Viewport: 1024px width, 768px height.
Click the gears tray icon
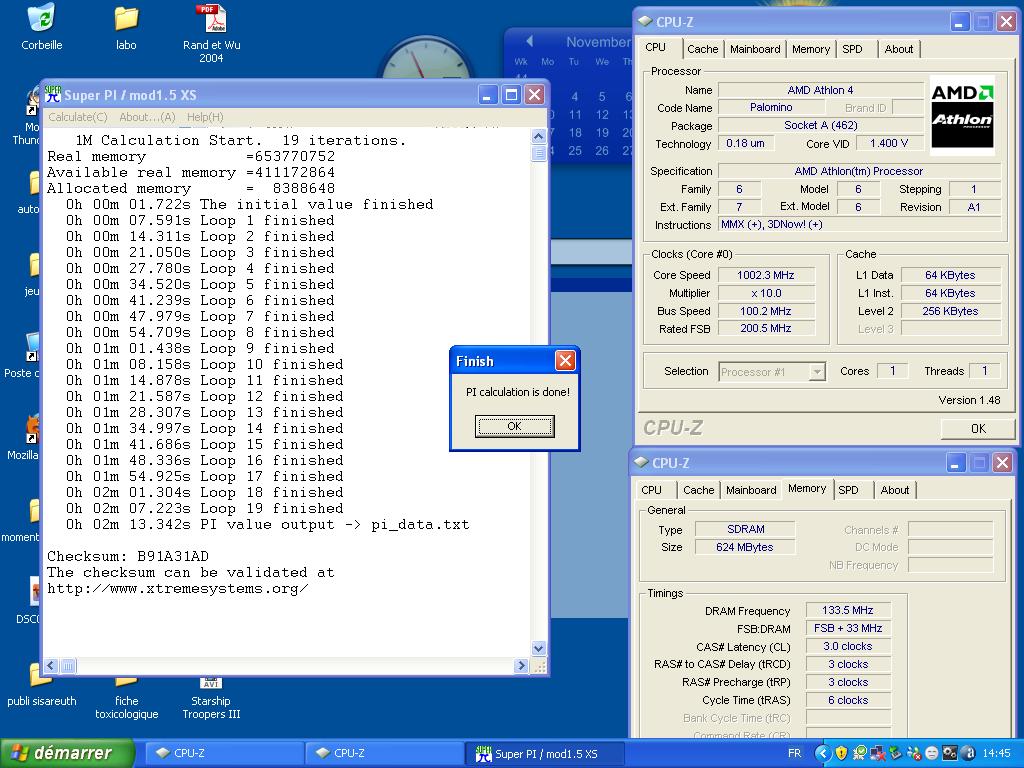point(950,753)
